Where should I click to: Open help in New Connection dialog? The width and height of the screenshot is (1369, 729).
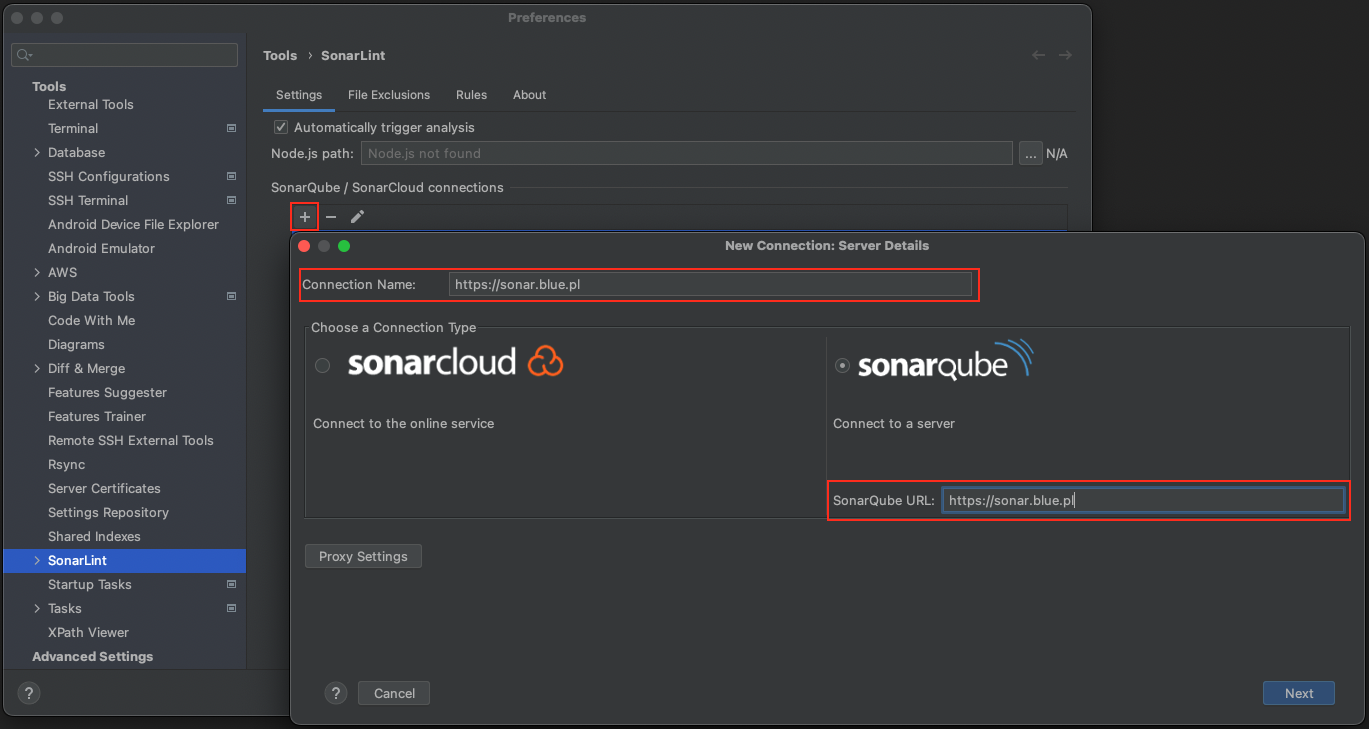click(336, 693)
